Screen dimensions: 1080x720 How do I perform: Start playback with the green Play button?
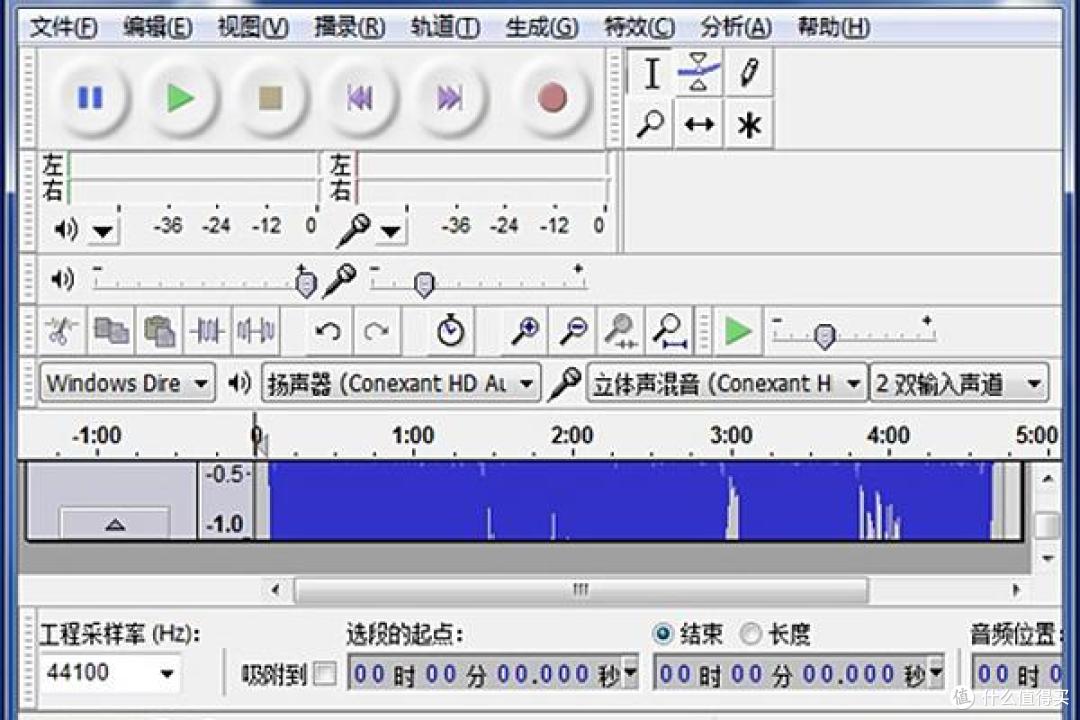click(x=180, y=98)
